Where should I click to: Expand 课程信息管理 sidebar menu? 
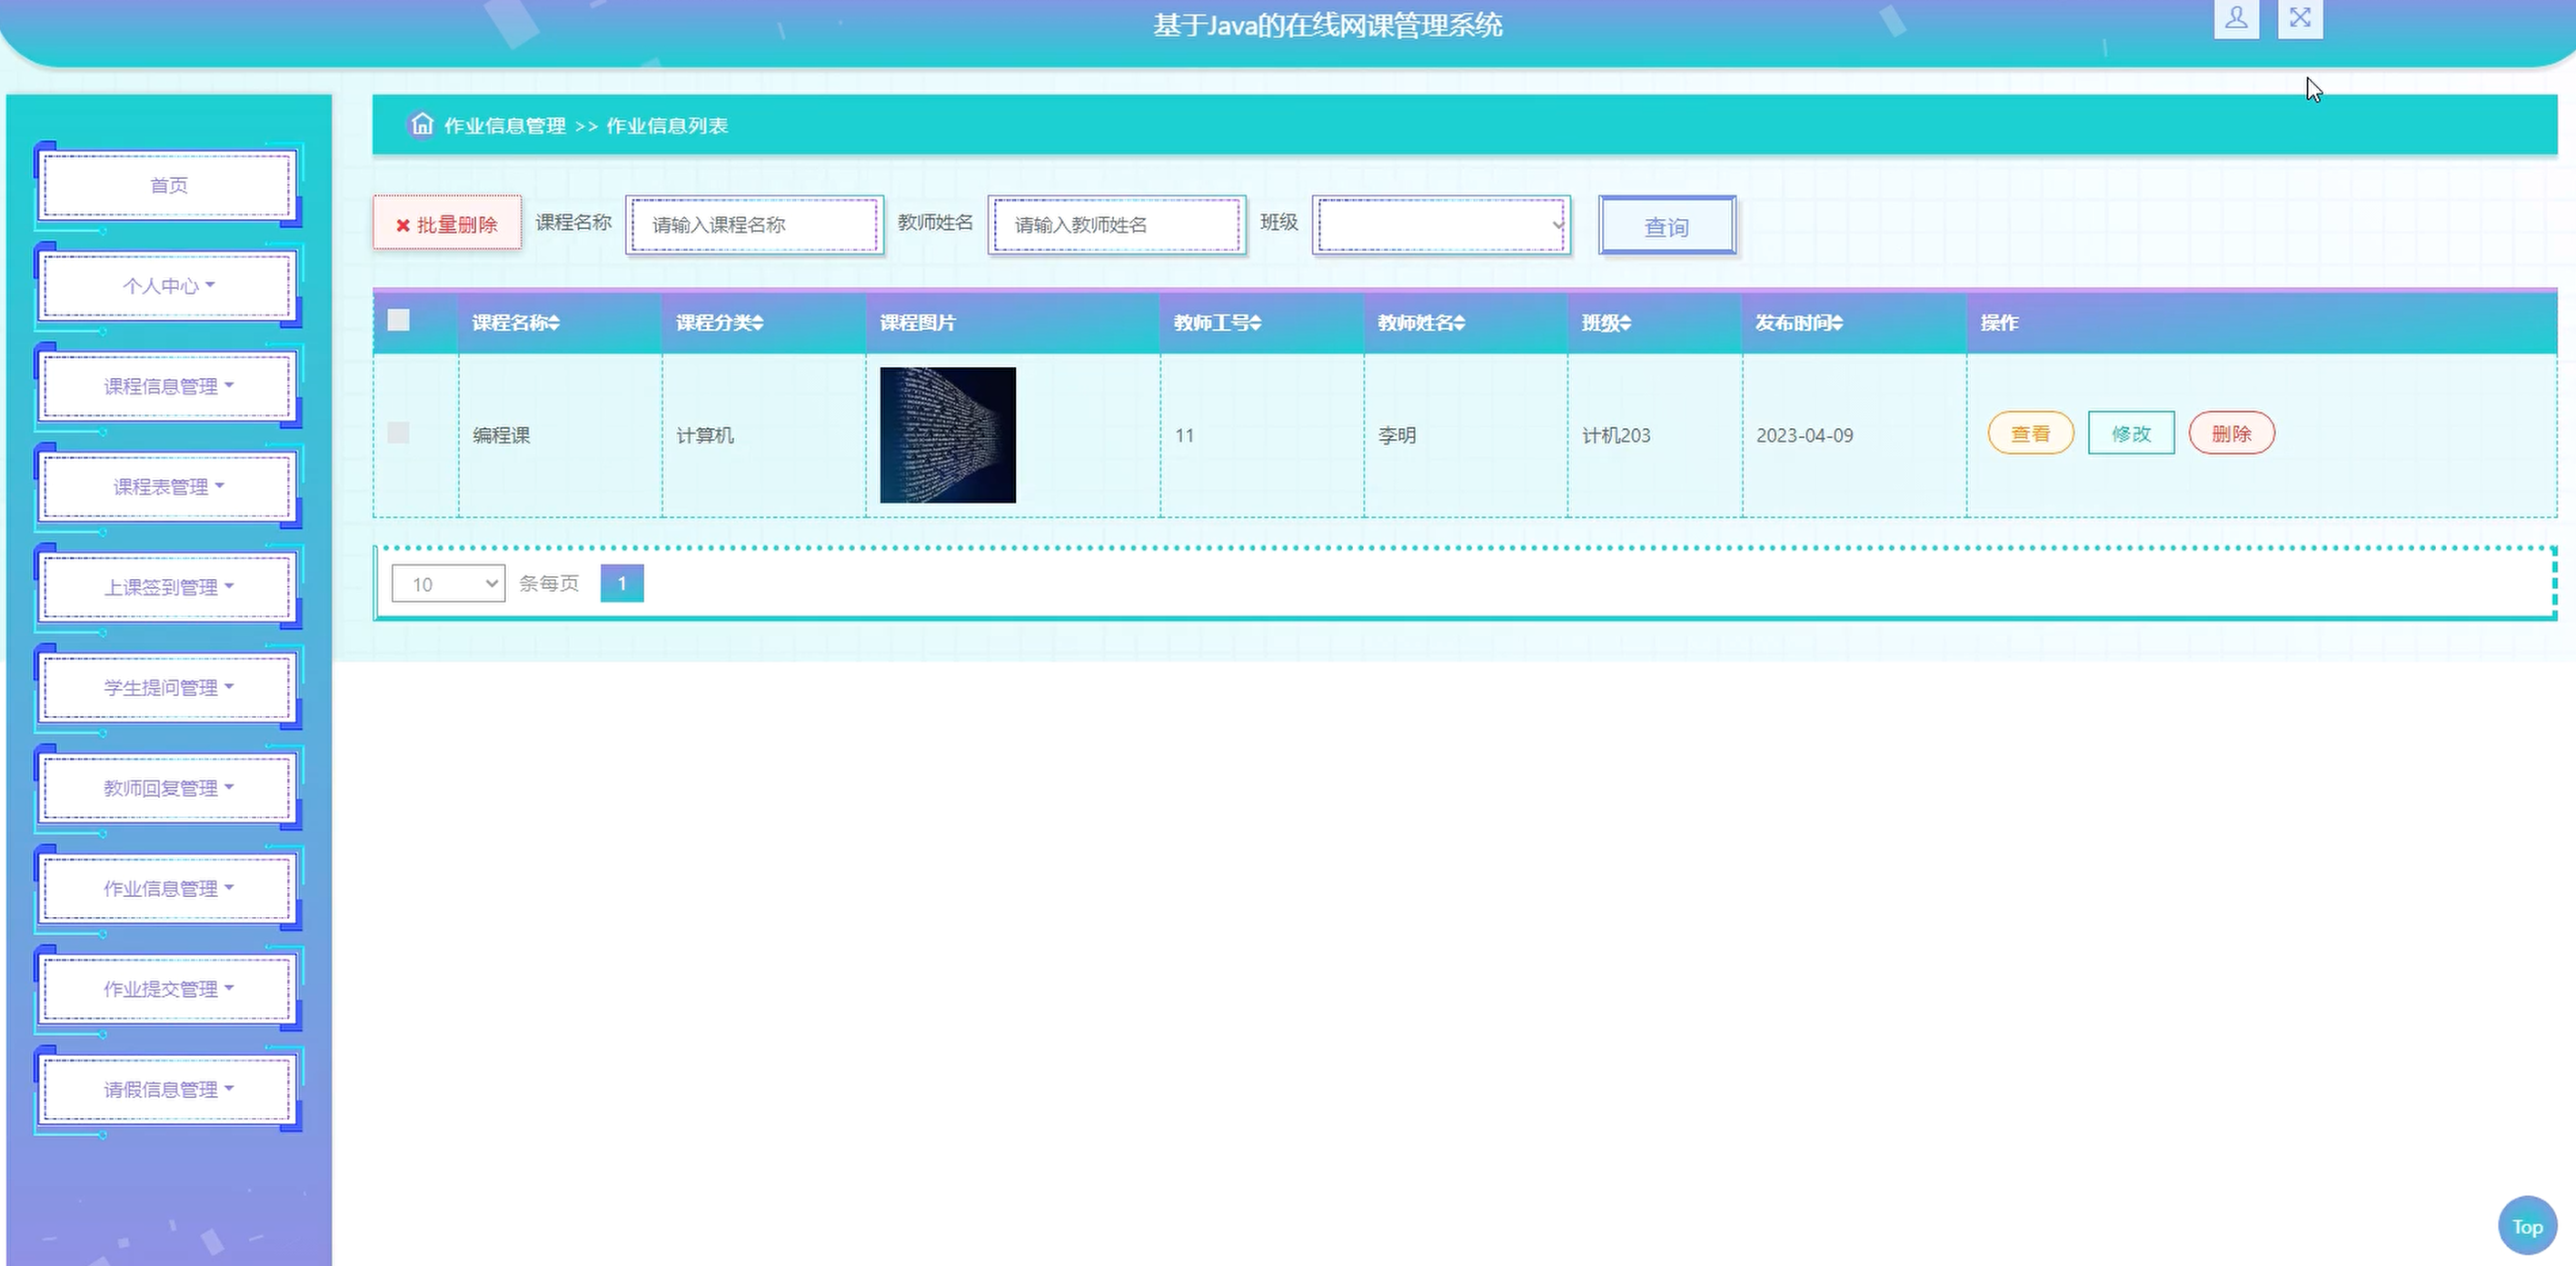click(168, 386)
